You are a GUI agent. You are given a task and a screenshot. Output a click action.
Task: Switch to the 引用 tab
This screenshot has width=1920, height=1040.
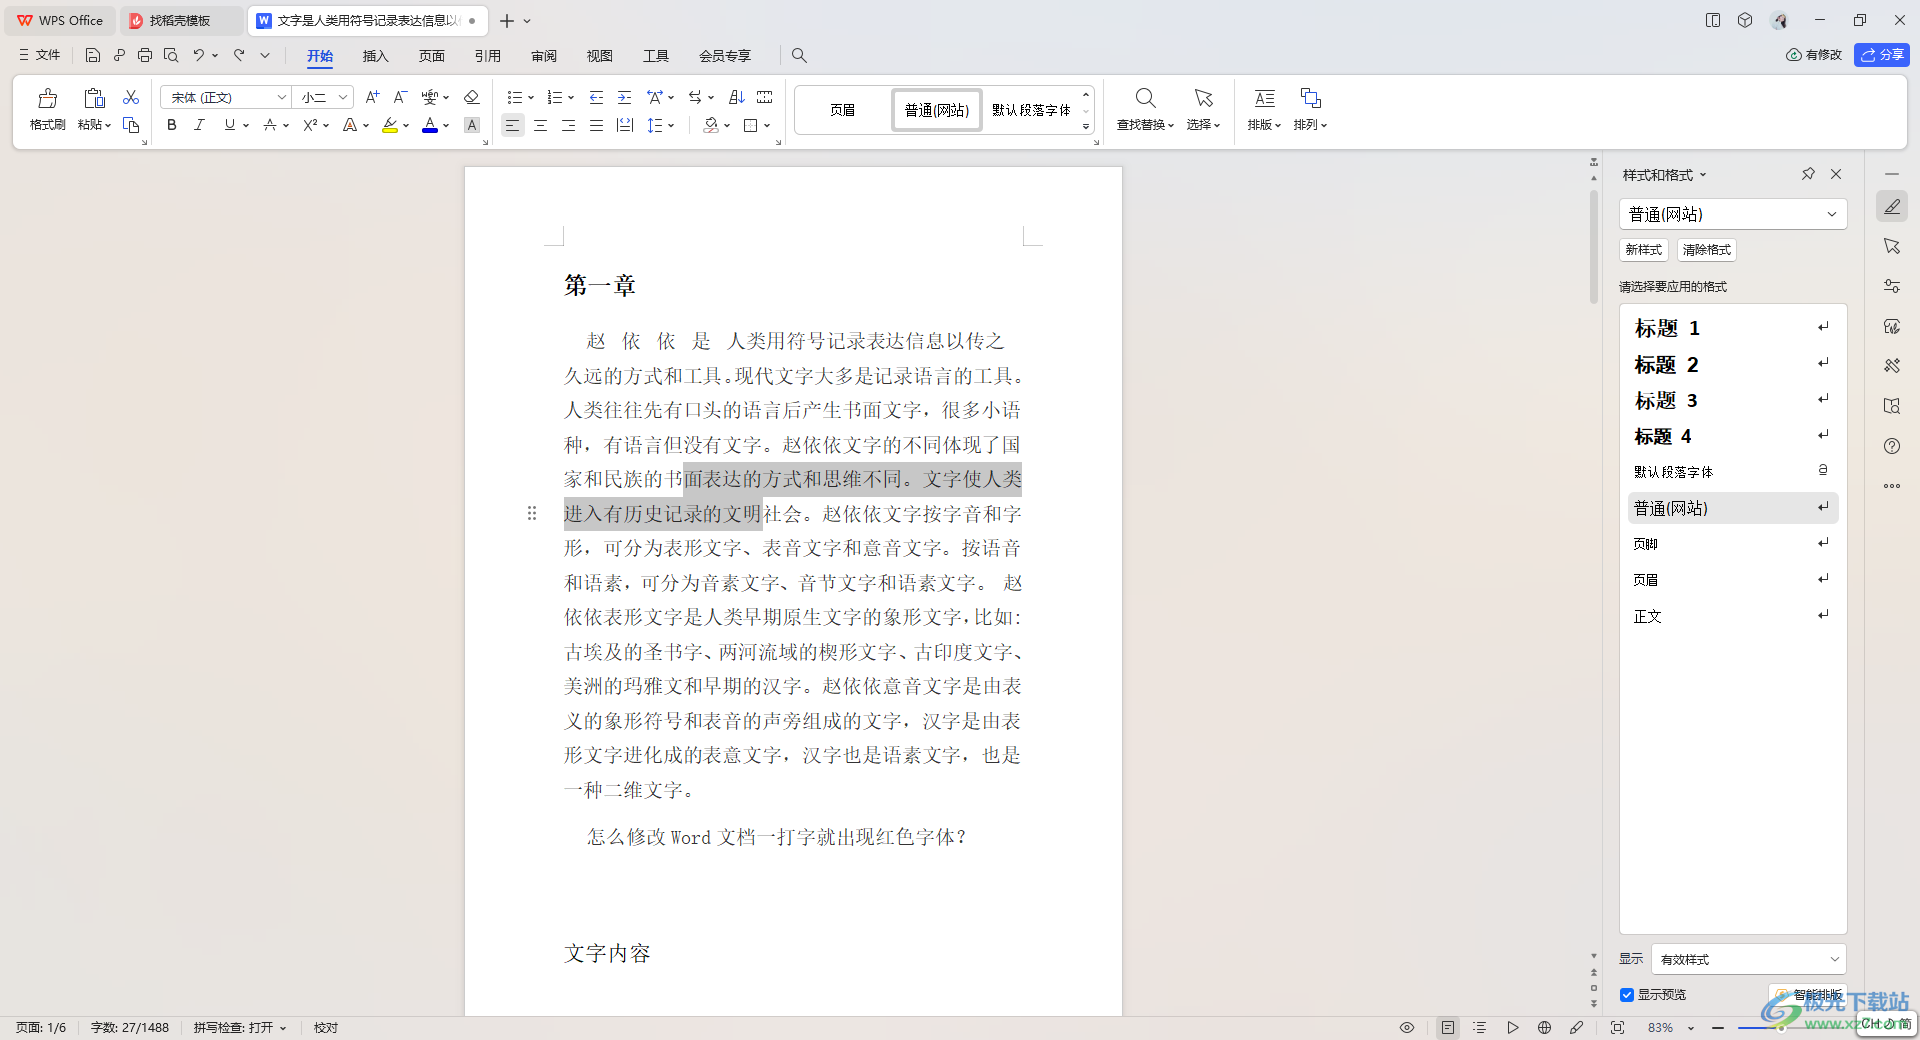point(487,56)
